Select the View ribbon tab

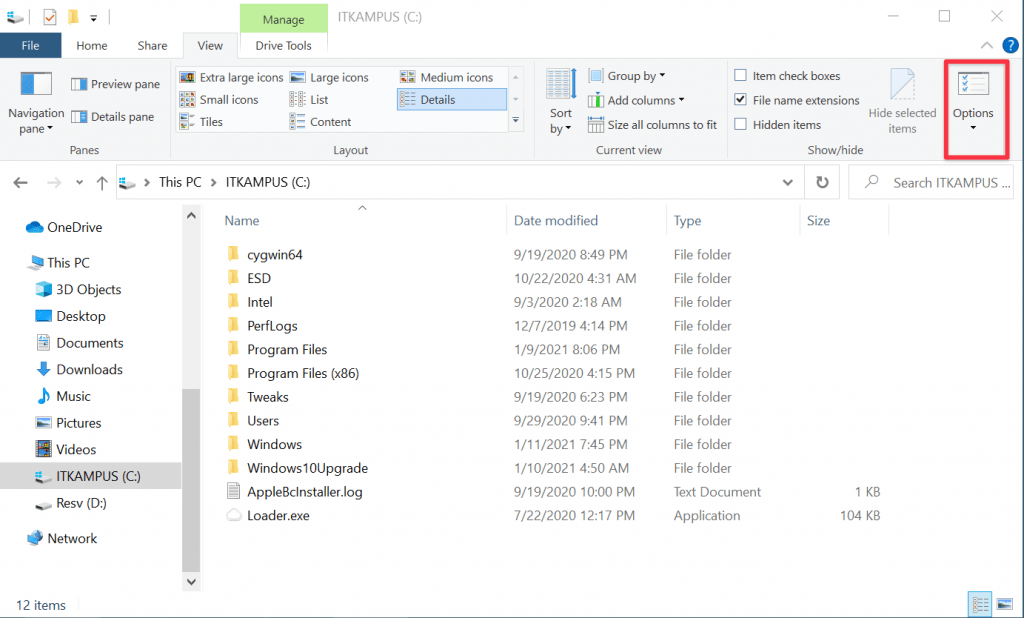pyautogui.click(x=210, y=45)
